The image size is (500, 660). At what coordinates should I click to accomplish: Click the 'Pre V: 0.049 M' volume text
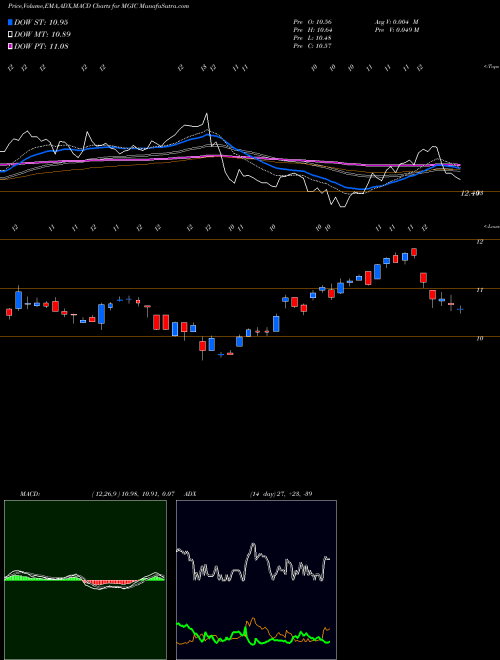click(x=396, y=30)
